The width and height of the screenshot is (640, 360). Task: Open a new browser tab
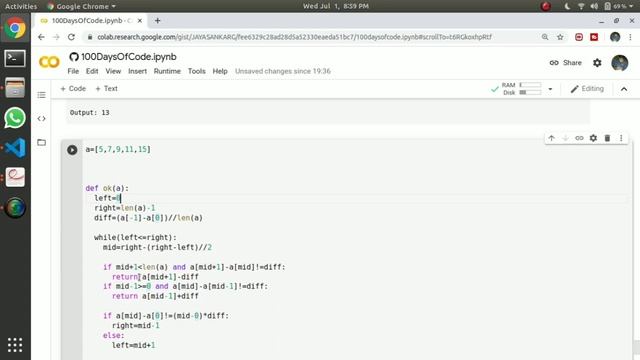(158, 20)
